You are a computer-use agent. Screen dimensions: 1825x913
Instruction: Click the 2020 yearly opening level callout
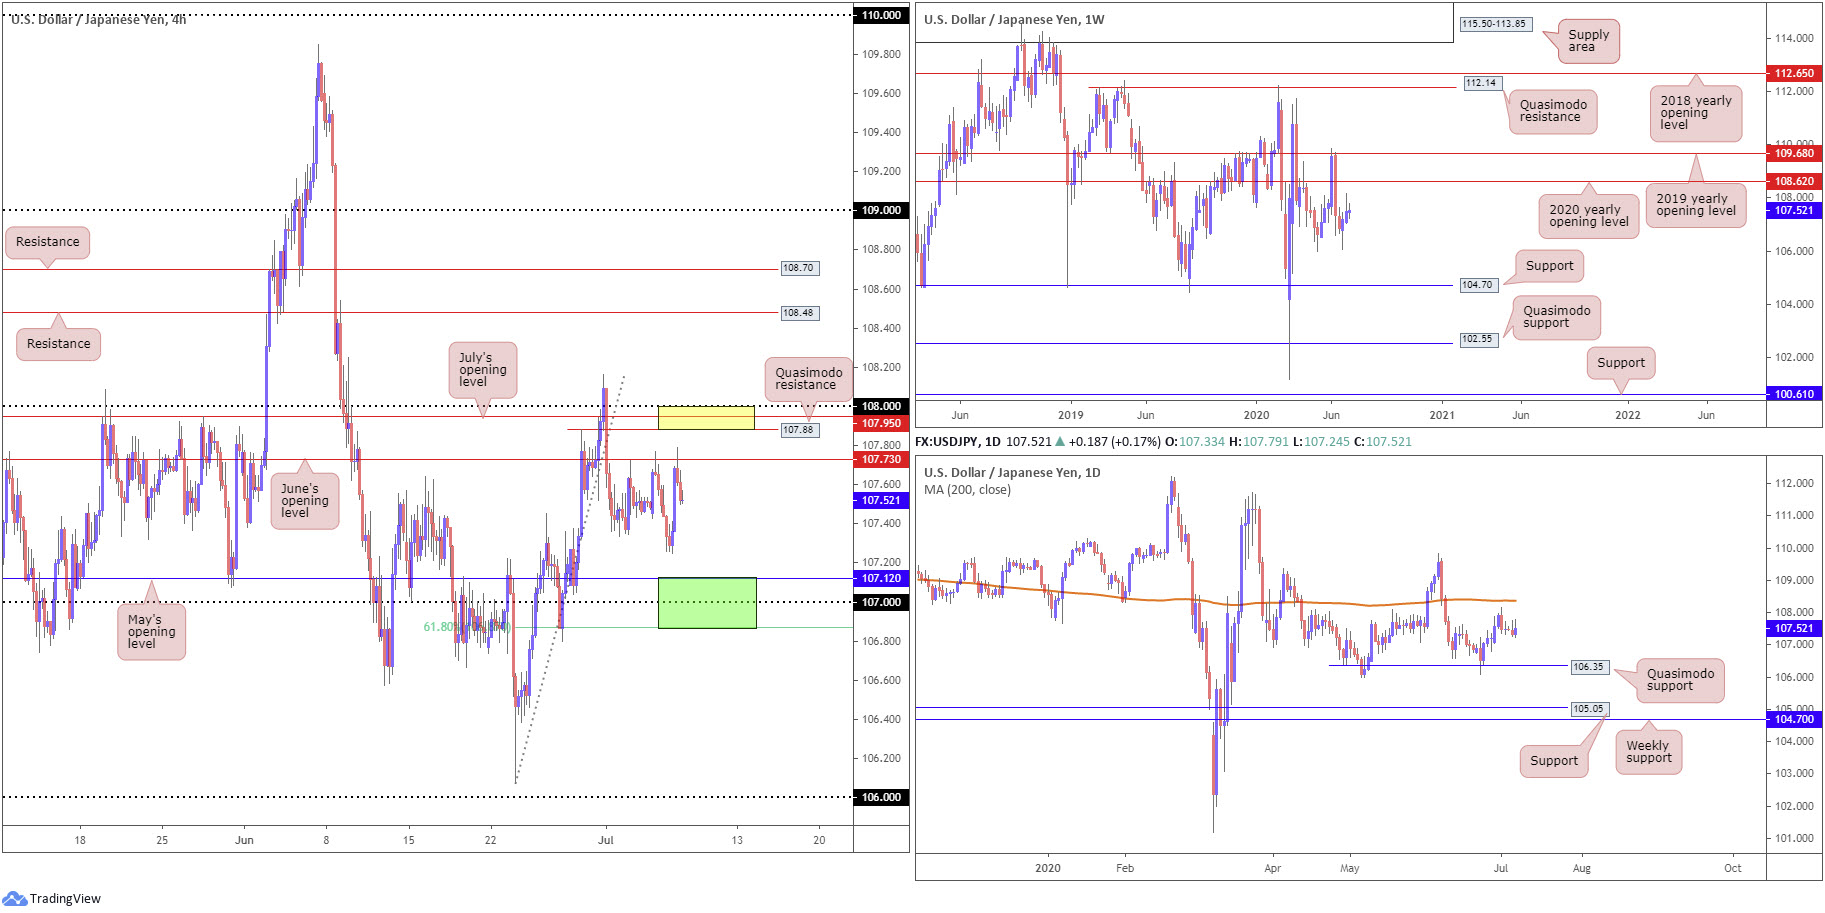[x=1589, y=216]
